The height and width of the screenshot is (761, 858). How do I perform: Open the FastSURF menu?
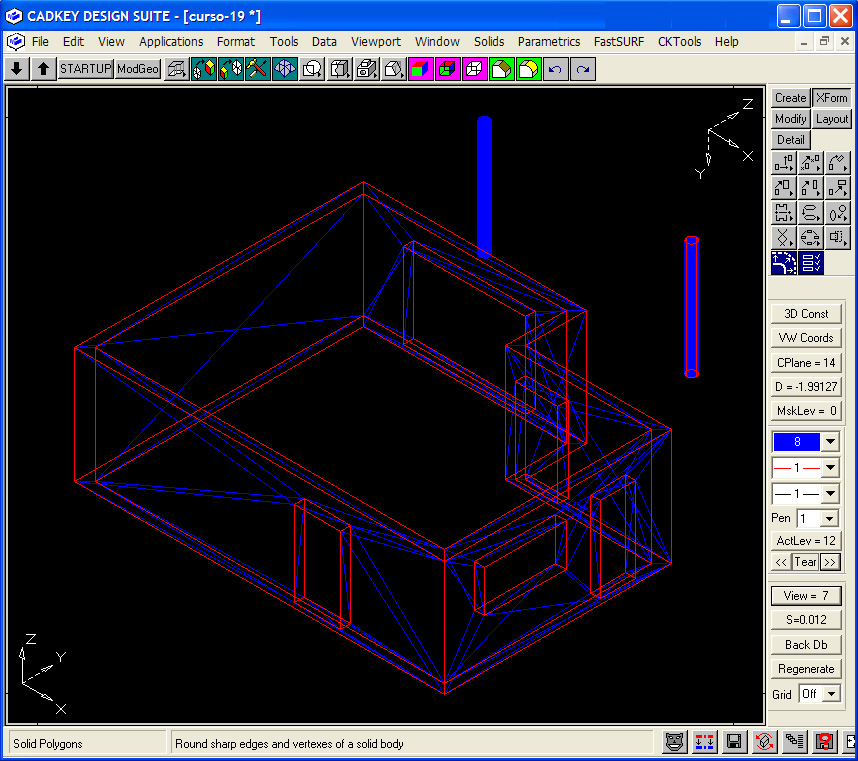click(619, 42)
